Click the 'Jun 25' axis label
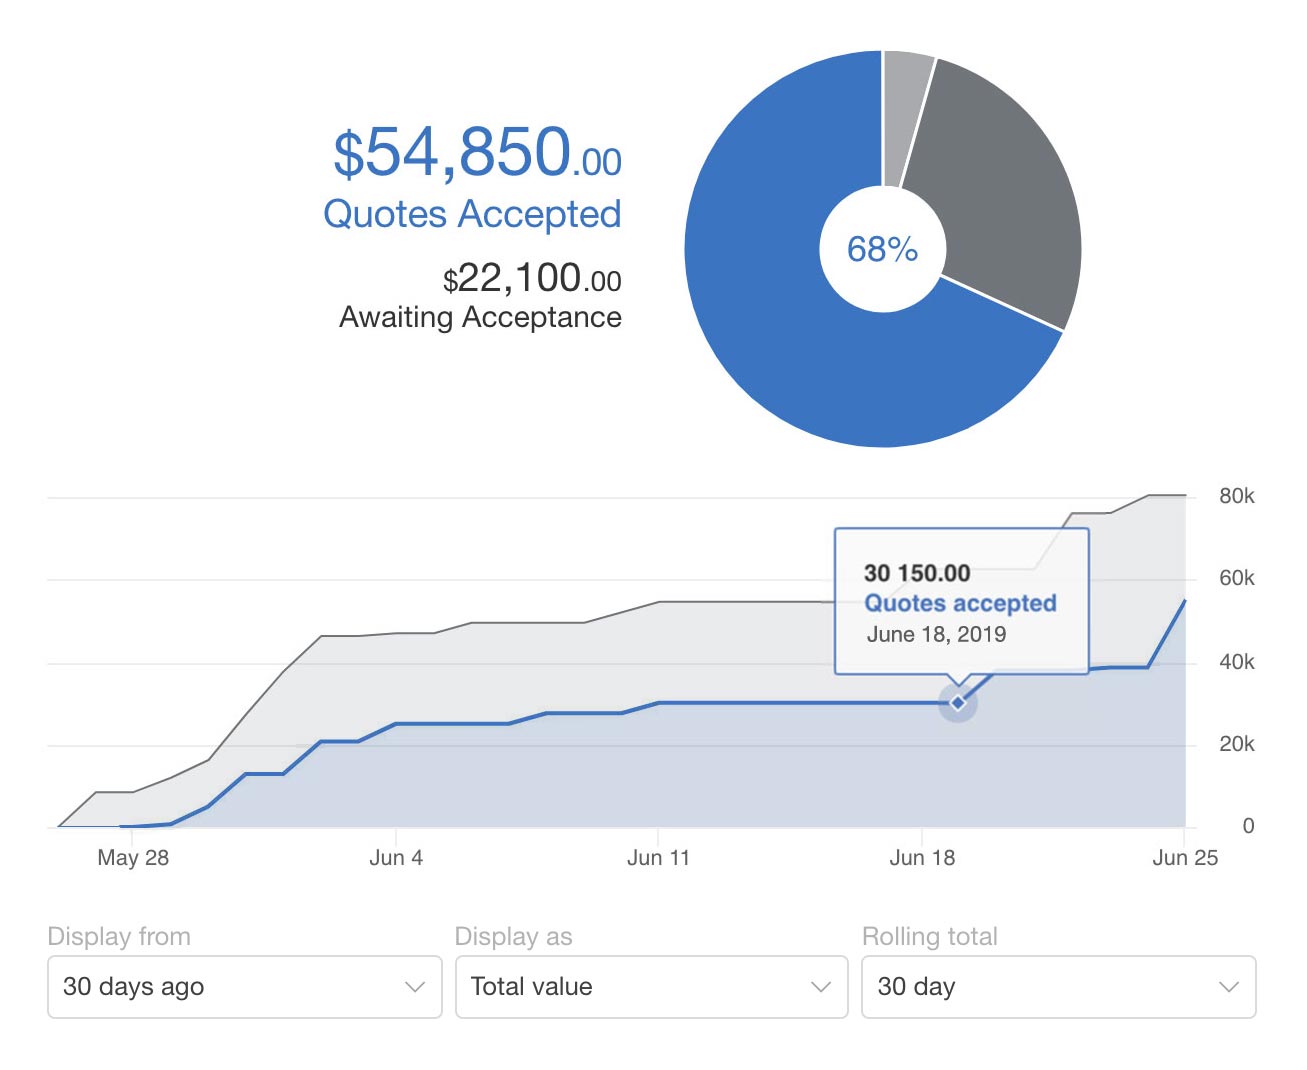The width and height of the screenshot is (1307, 1070). coord(1185,857)
